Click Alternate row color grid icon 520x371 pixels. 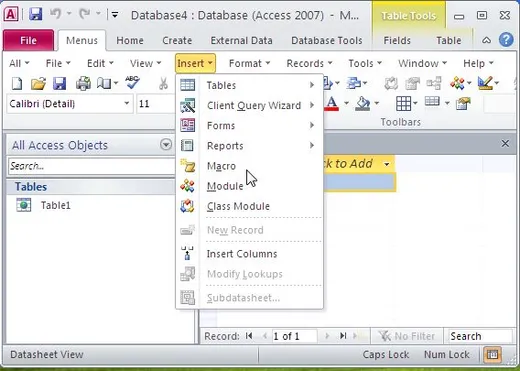[x=432, y=102]
